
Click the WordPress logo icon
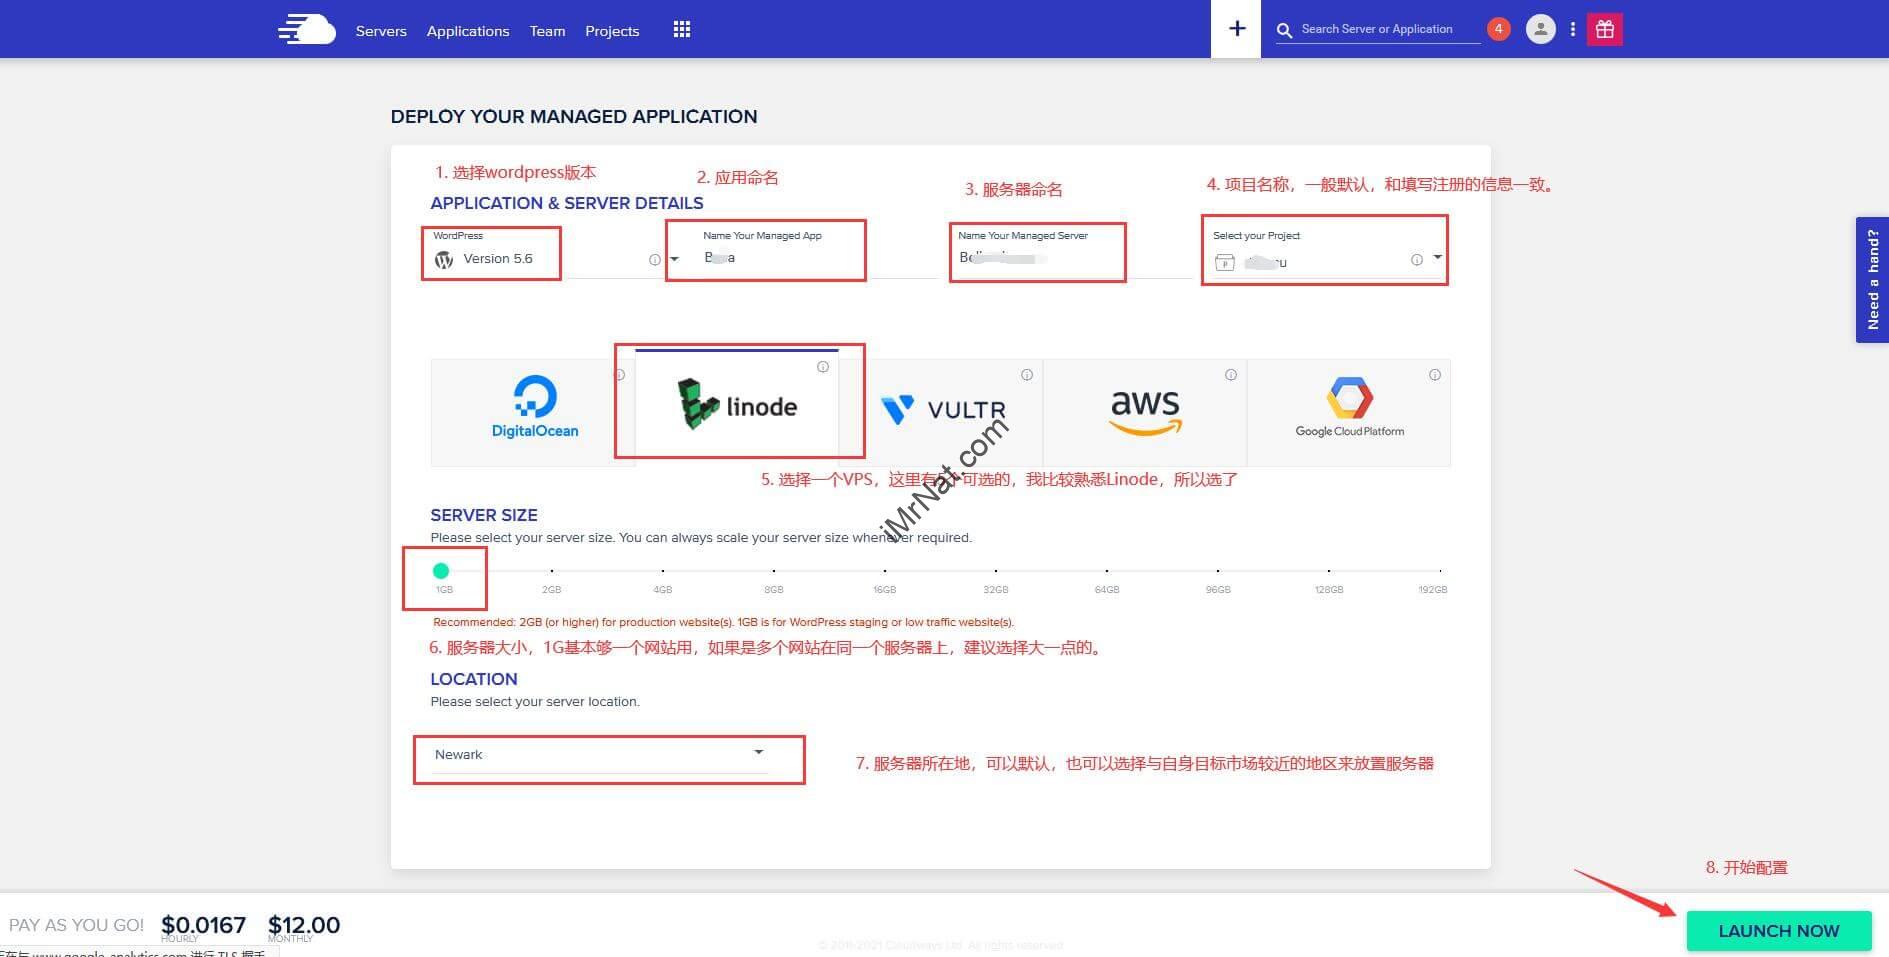tap(444, 260)
